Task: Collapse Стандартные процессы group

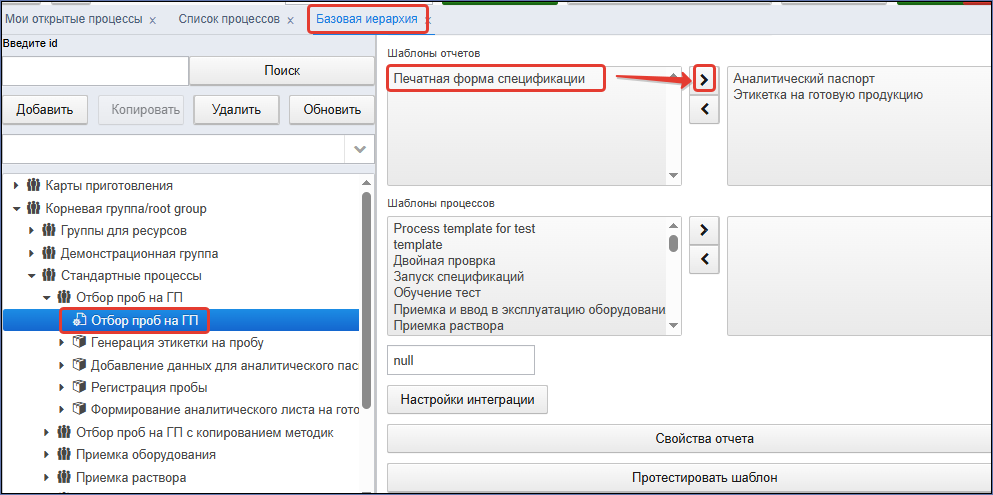Action: [31, 276]
